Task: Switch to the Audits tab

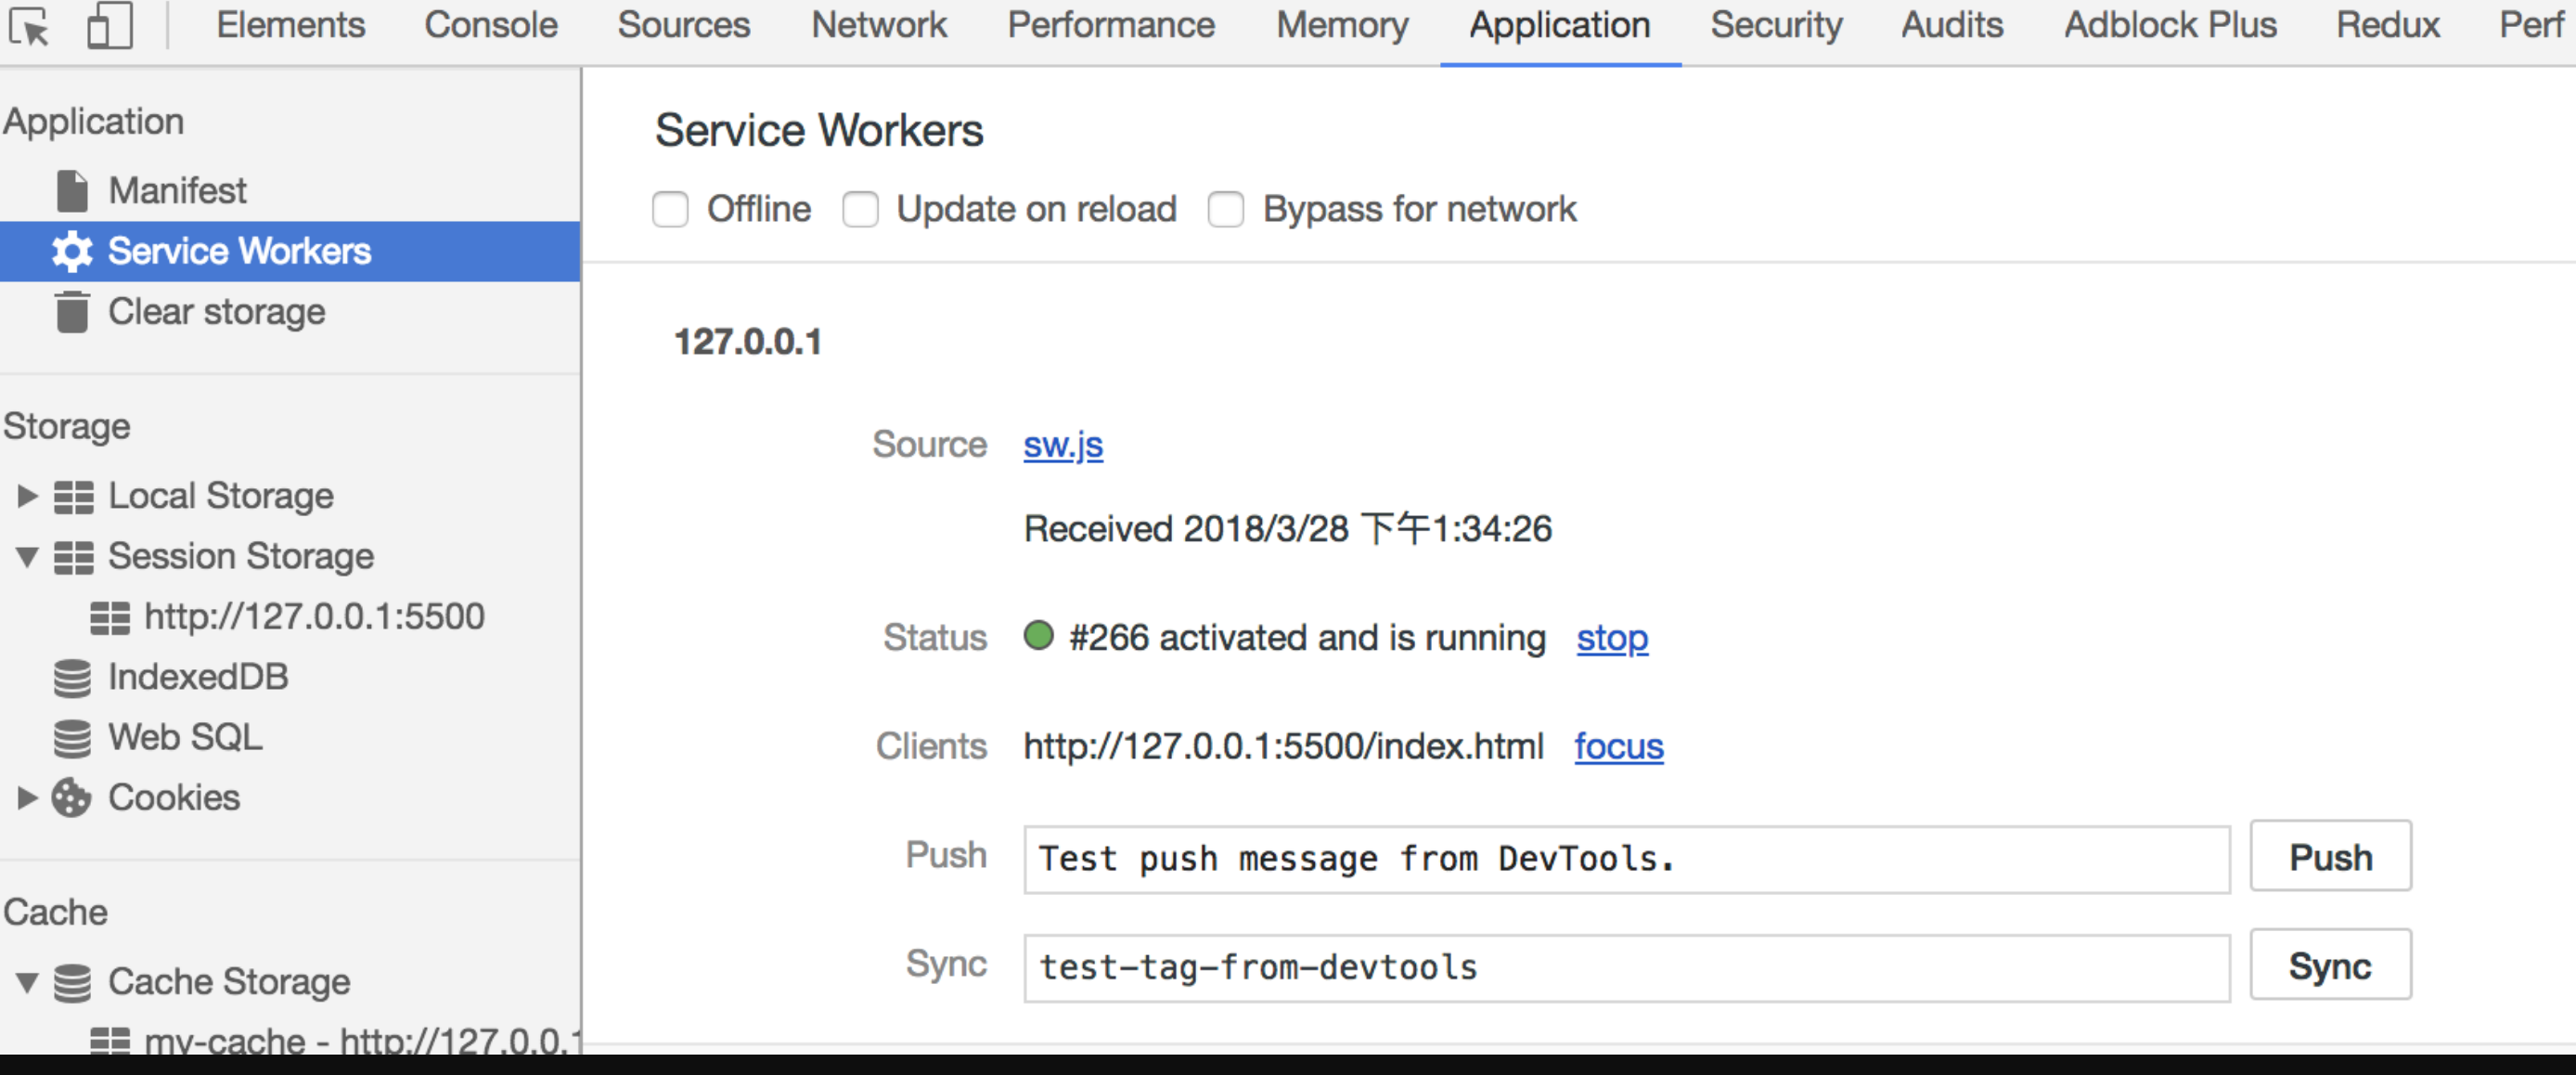Action: click(1952, 25)
